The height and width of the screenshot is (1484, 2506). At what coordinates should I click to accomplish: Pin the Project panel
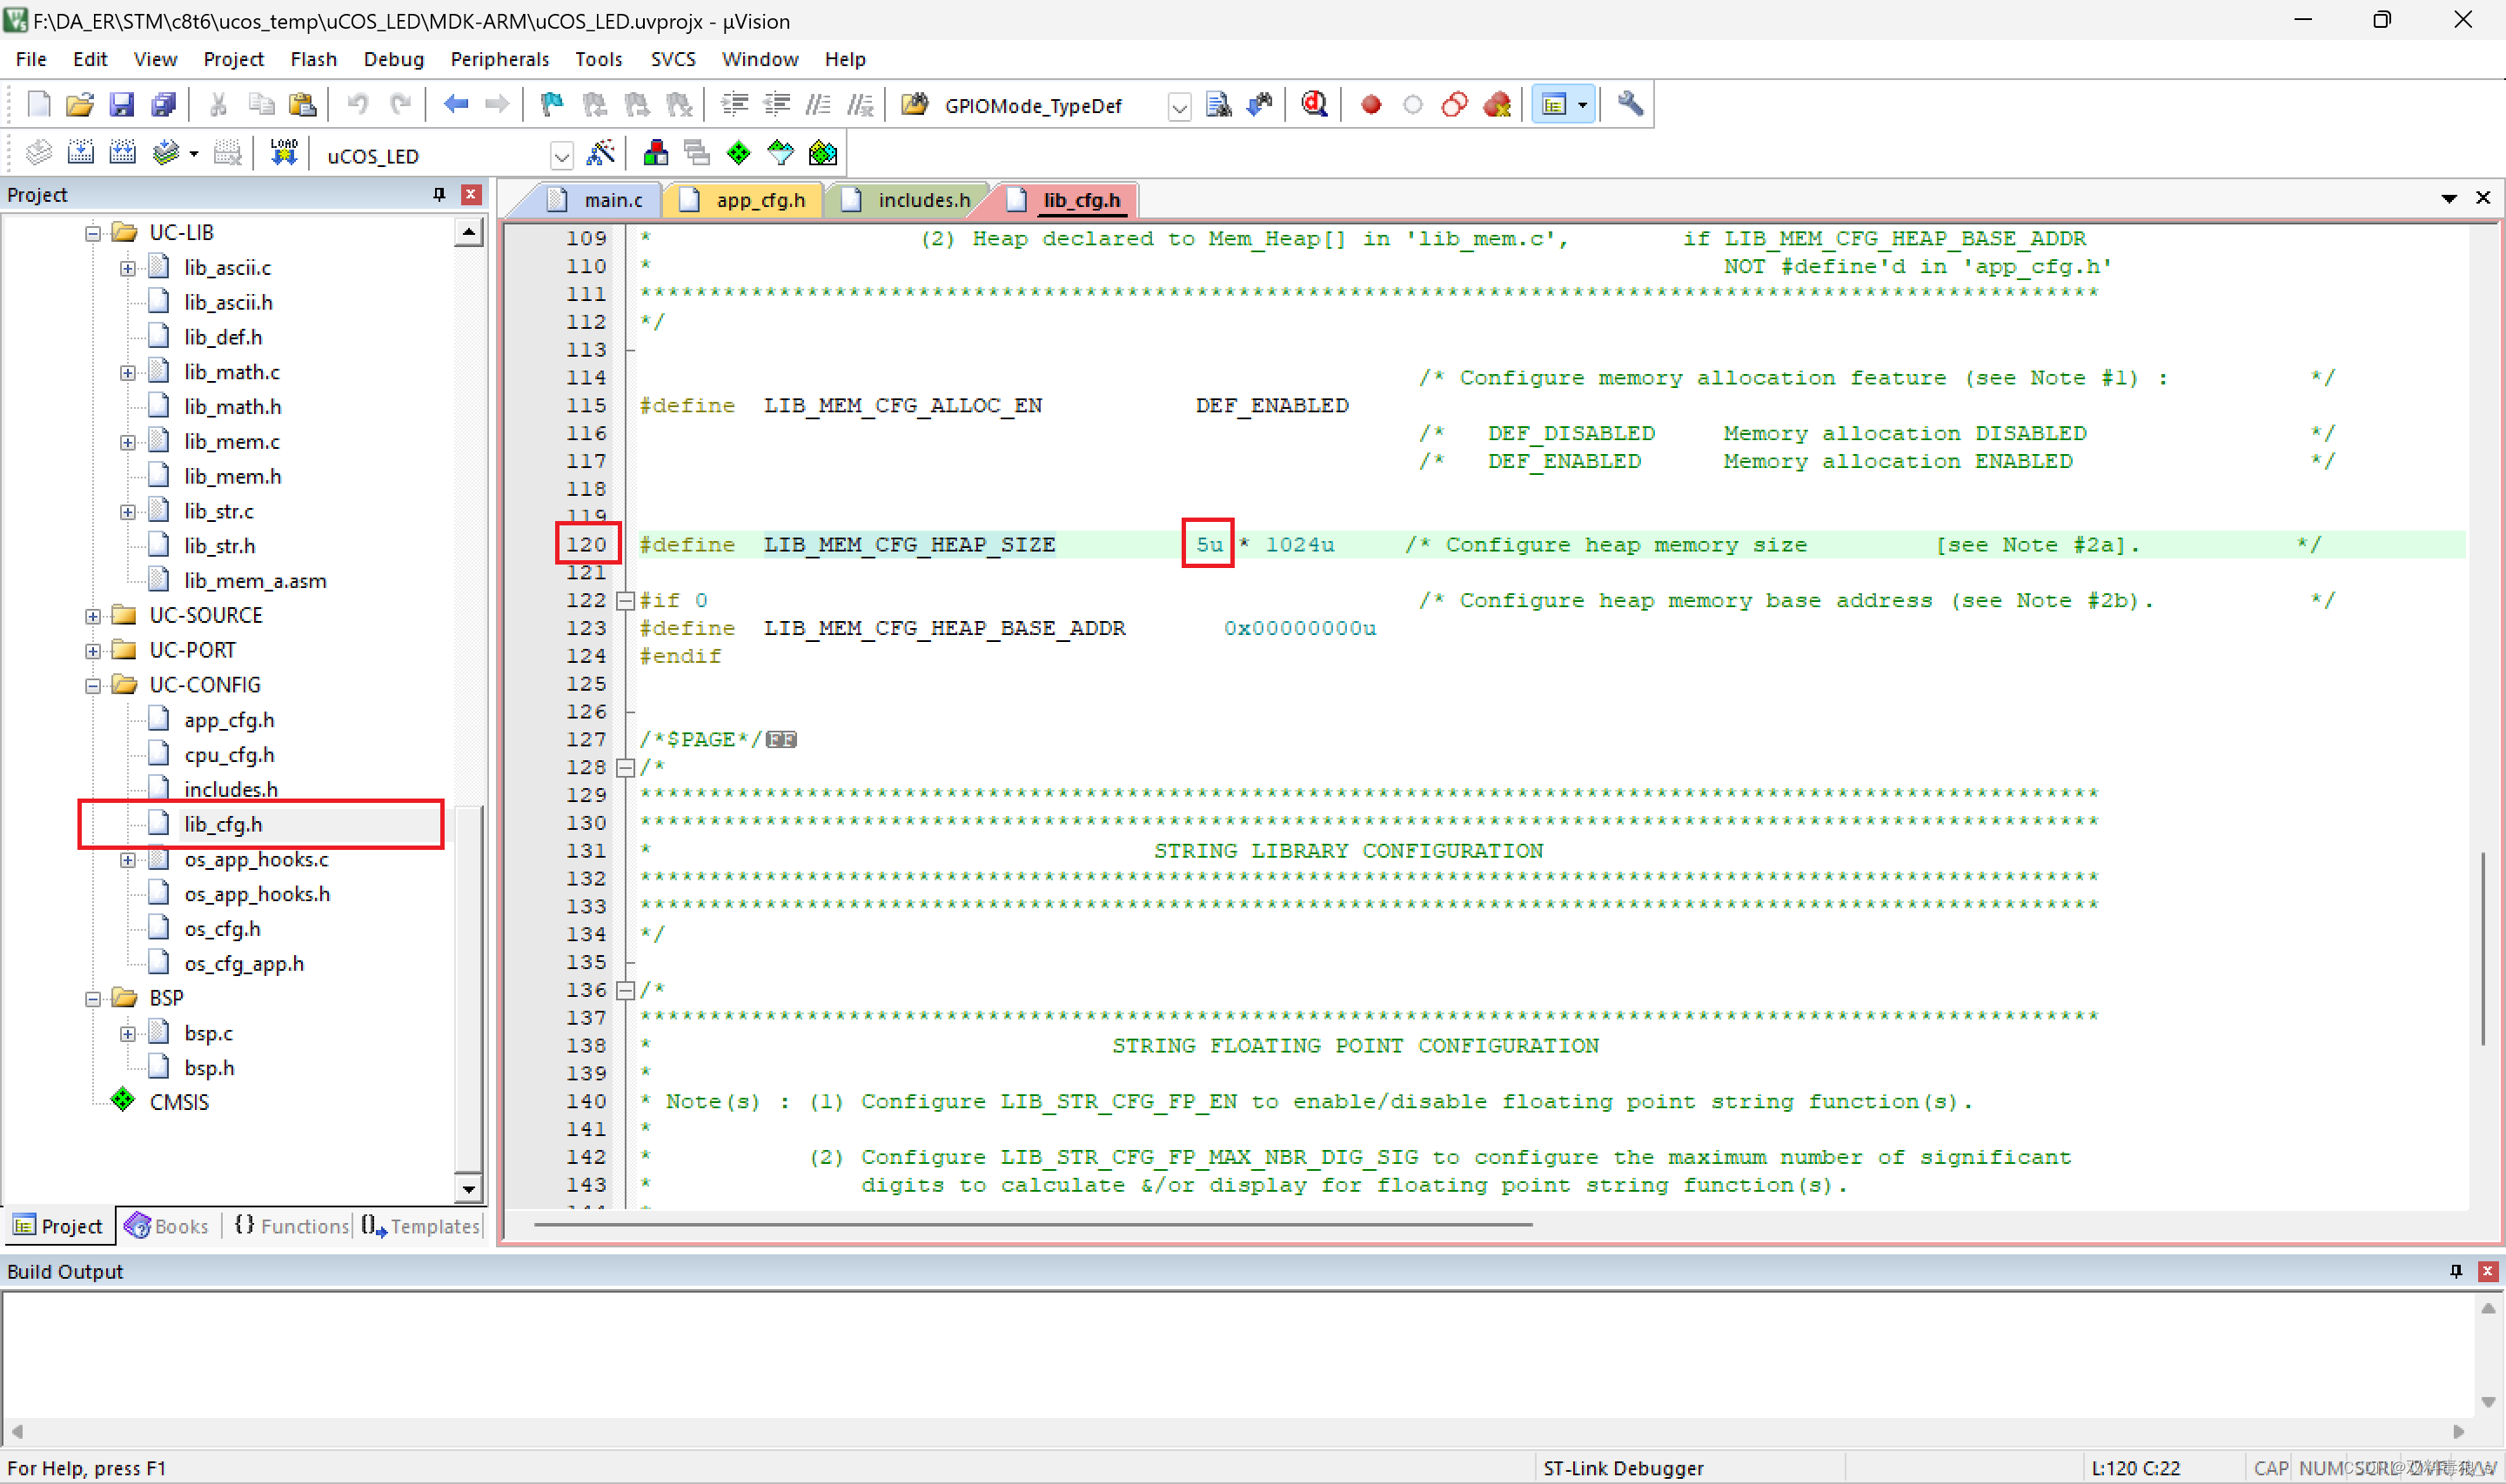[x=439, y=194]
